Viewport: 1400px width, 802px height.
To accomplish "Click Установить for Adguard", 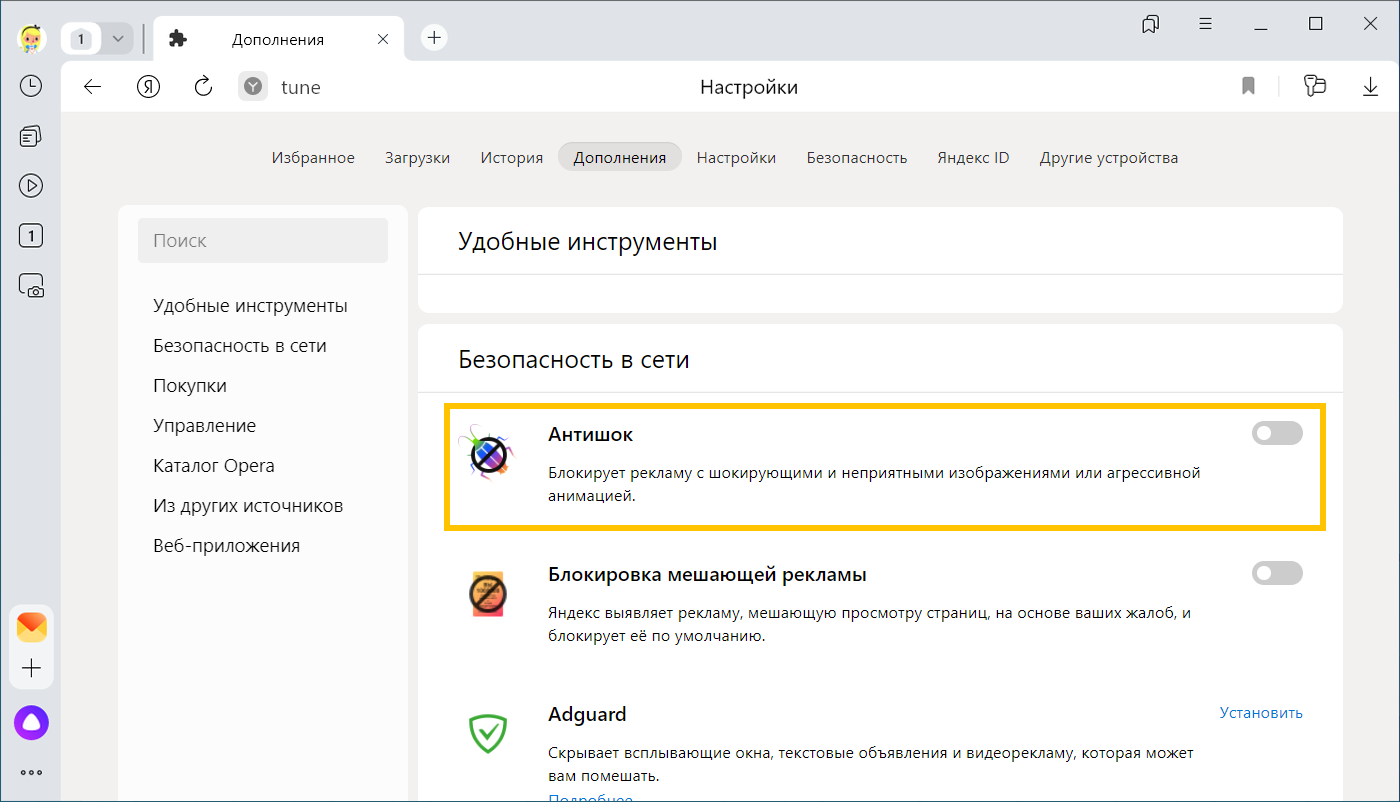I will (x=1261, y=712).
